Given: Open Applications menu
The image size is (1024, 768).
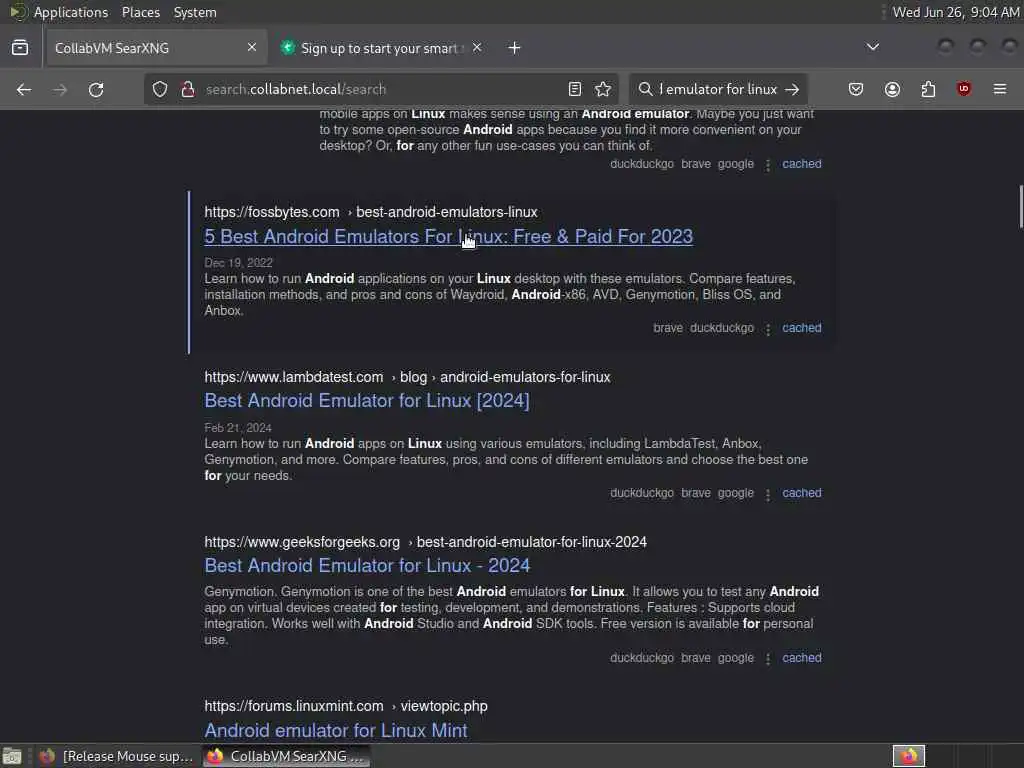Looking at the screenshot, I should point(71,12).
